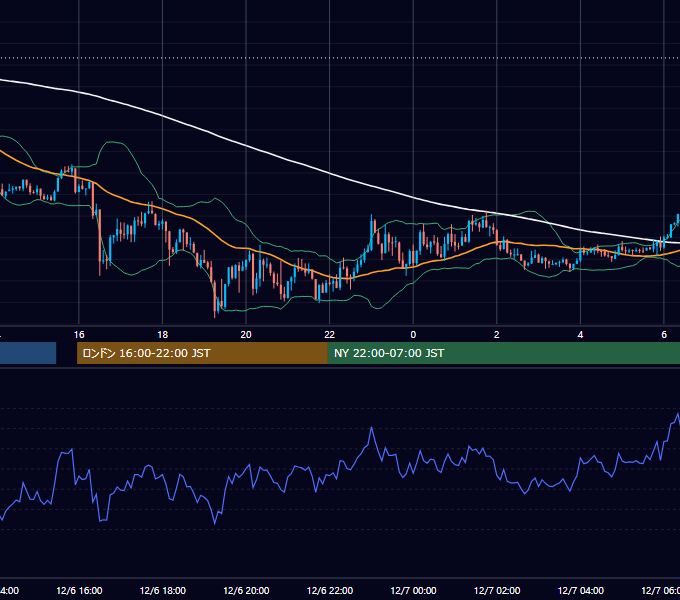Click the 12/7 00:00 date label
Image resolution: width=680 pixels, height=600 pixels.
pos(413,590)
